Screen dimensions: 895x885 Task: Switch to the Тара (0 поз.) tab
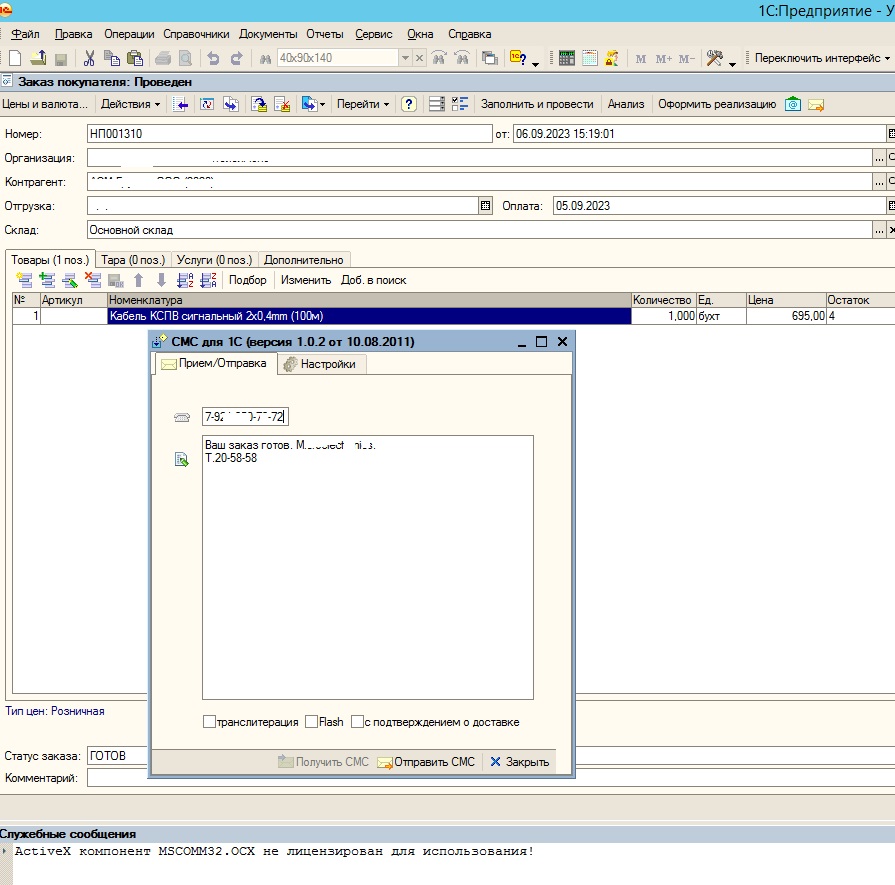click(x=133, y=260)
